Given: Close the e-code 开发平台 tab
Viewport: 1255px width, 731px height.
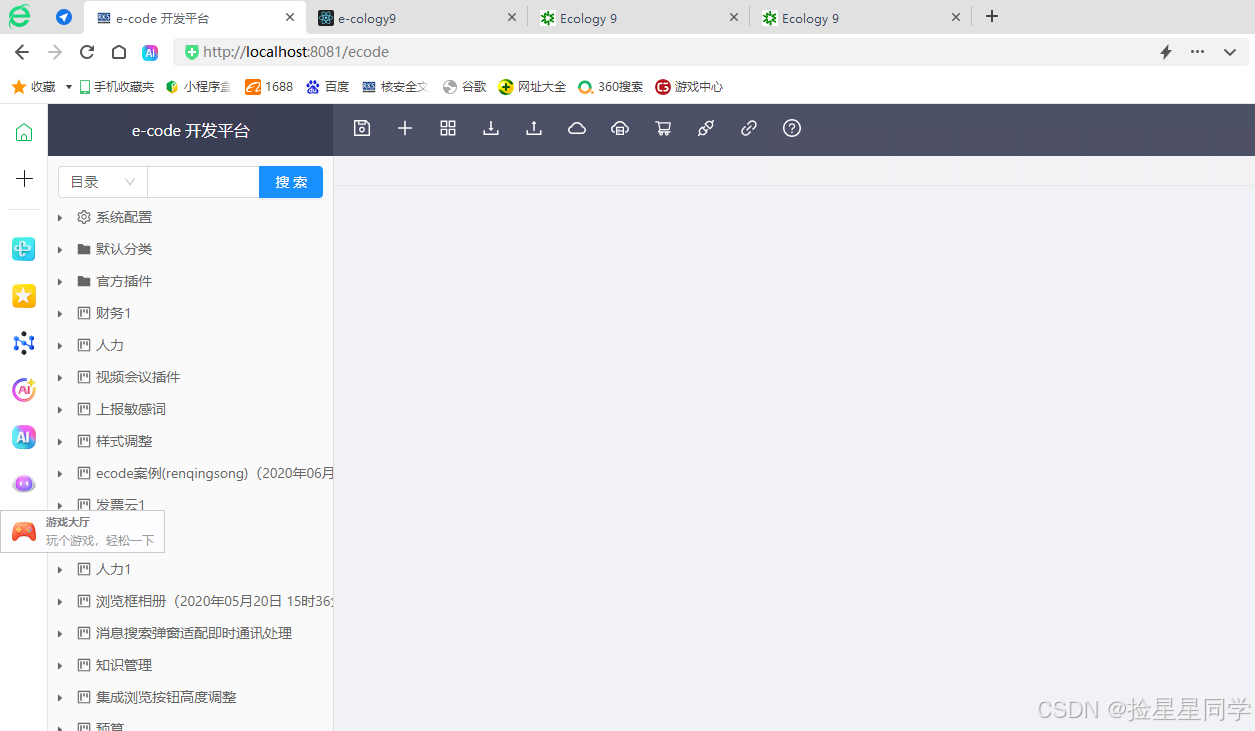Looking at the screenshot, I should tap(290, 17).
